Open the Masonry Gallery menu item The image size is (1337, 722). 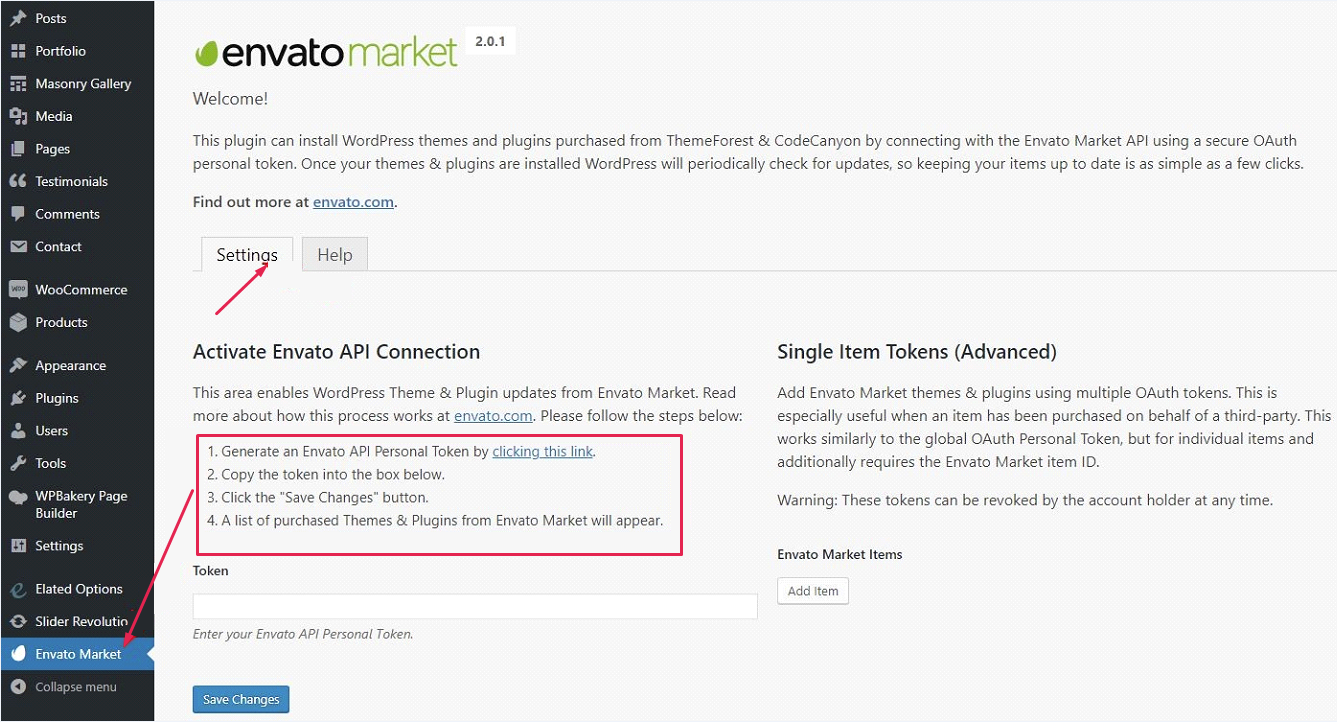tap(83, 84)
